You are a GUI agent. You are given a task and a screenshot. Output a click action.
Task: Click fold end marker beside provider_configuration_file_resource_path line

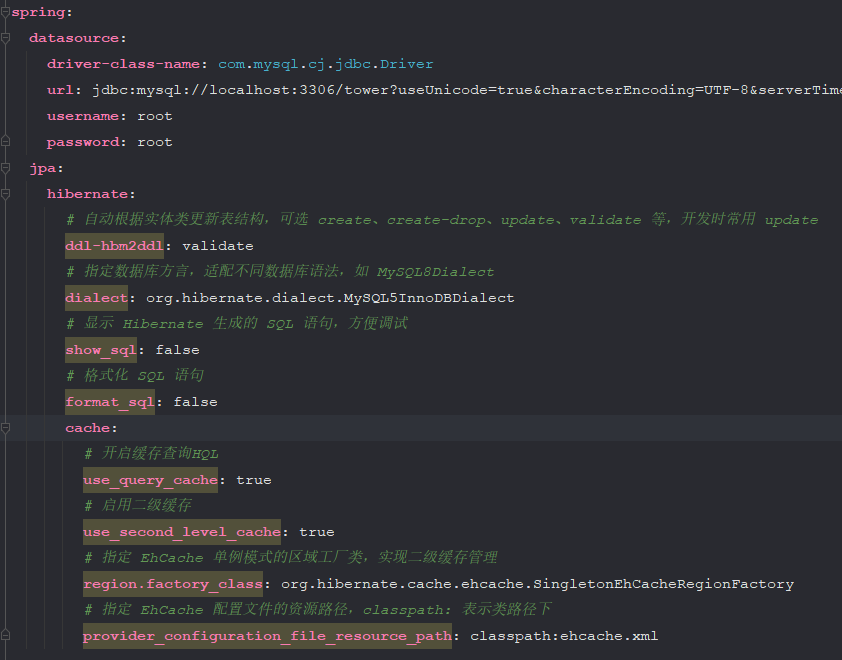5,636
